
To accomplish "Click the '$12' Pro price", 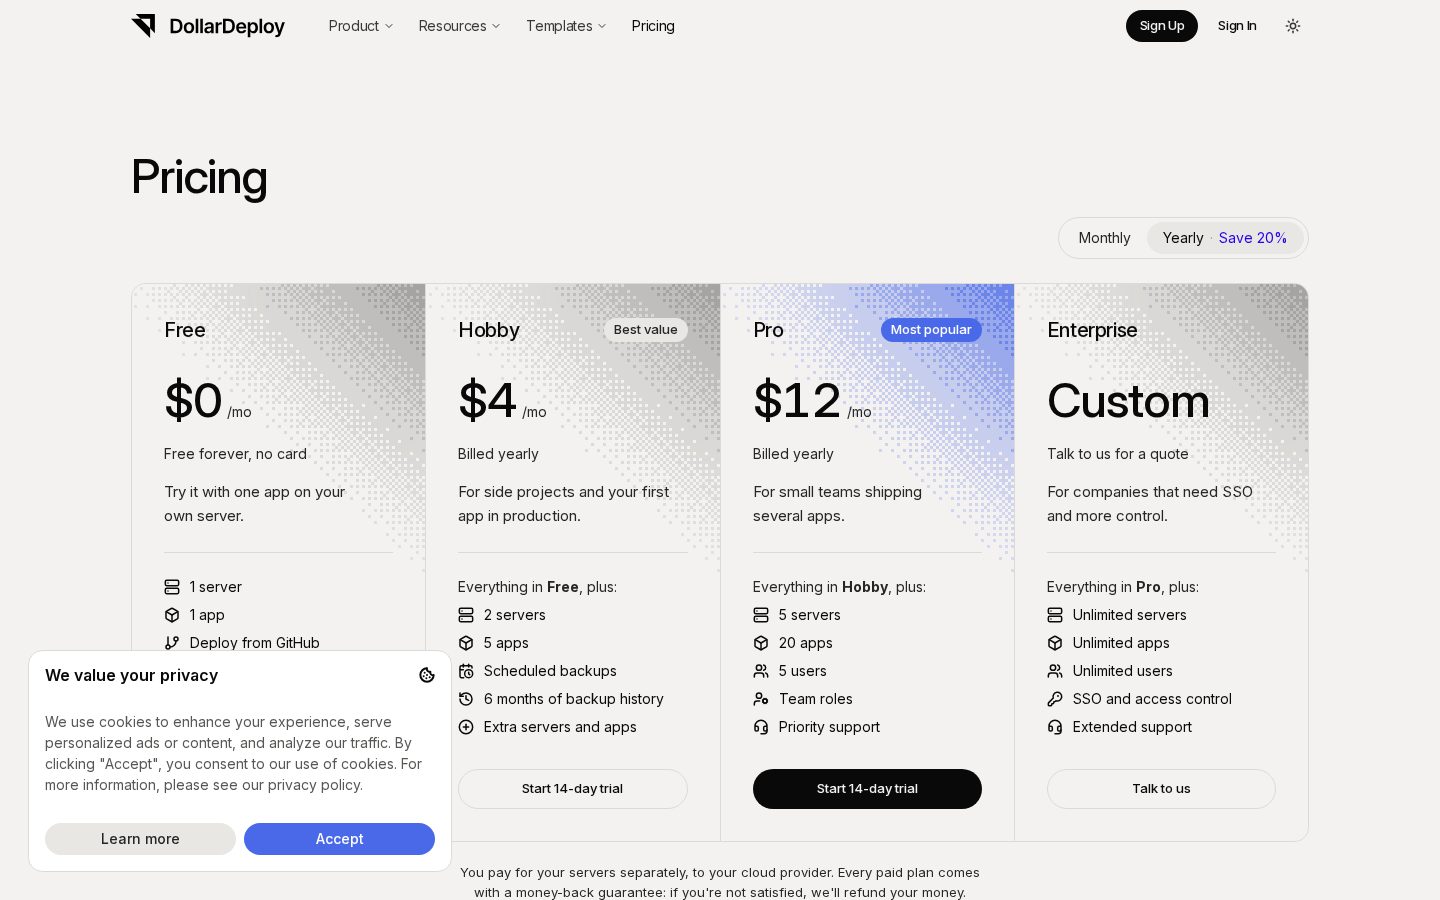I will tap(797, 401).
